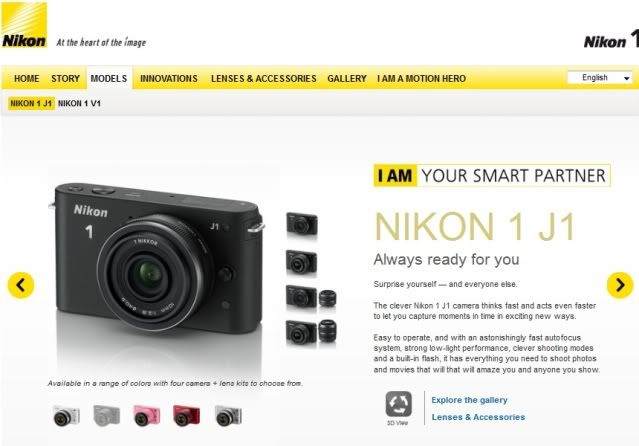
Task: Select the red camera color option
Action: (x=187, y=416)
